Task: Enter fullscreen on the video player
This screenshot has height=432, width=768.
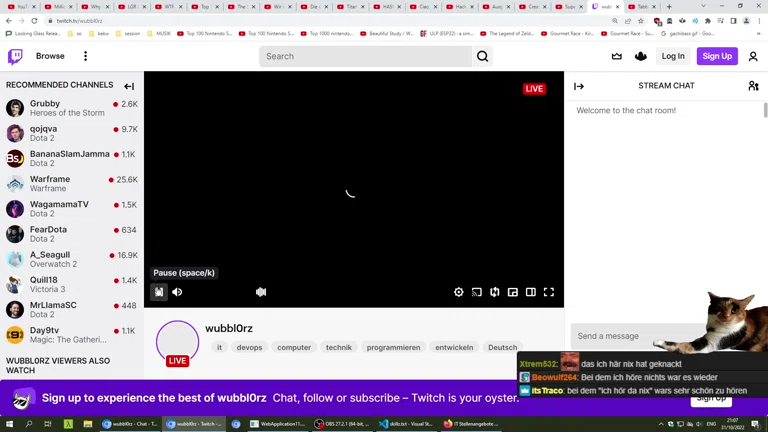Action: click(549, 292)
